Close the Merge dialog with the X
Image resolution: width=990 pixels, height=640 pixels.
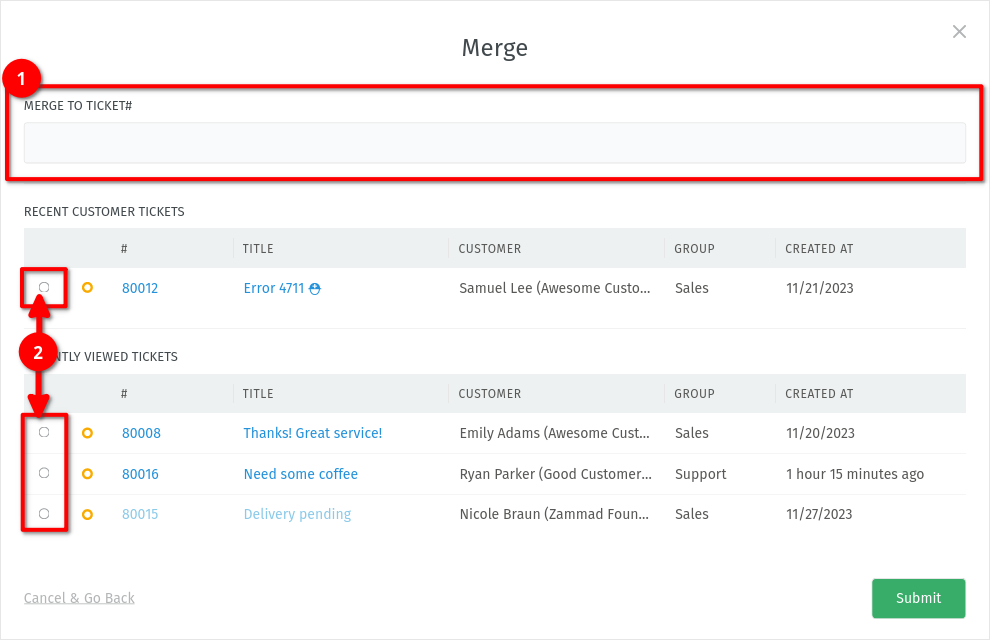coord(959,32)
